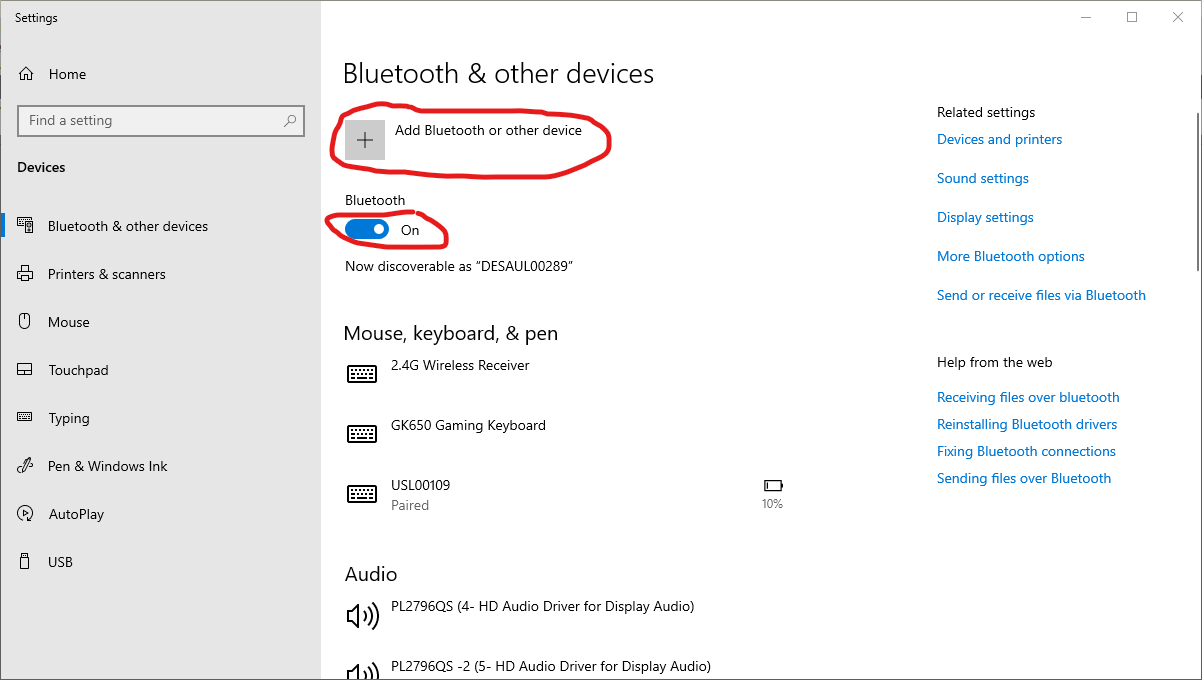Click the 2.4G Wireless Receiver keyboard icon
Image resolution: width=1202 pixels, height=680 pixels.
pyautogui.click(x=362, y=374)
